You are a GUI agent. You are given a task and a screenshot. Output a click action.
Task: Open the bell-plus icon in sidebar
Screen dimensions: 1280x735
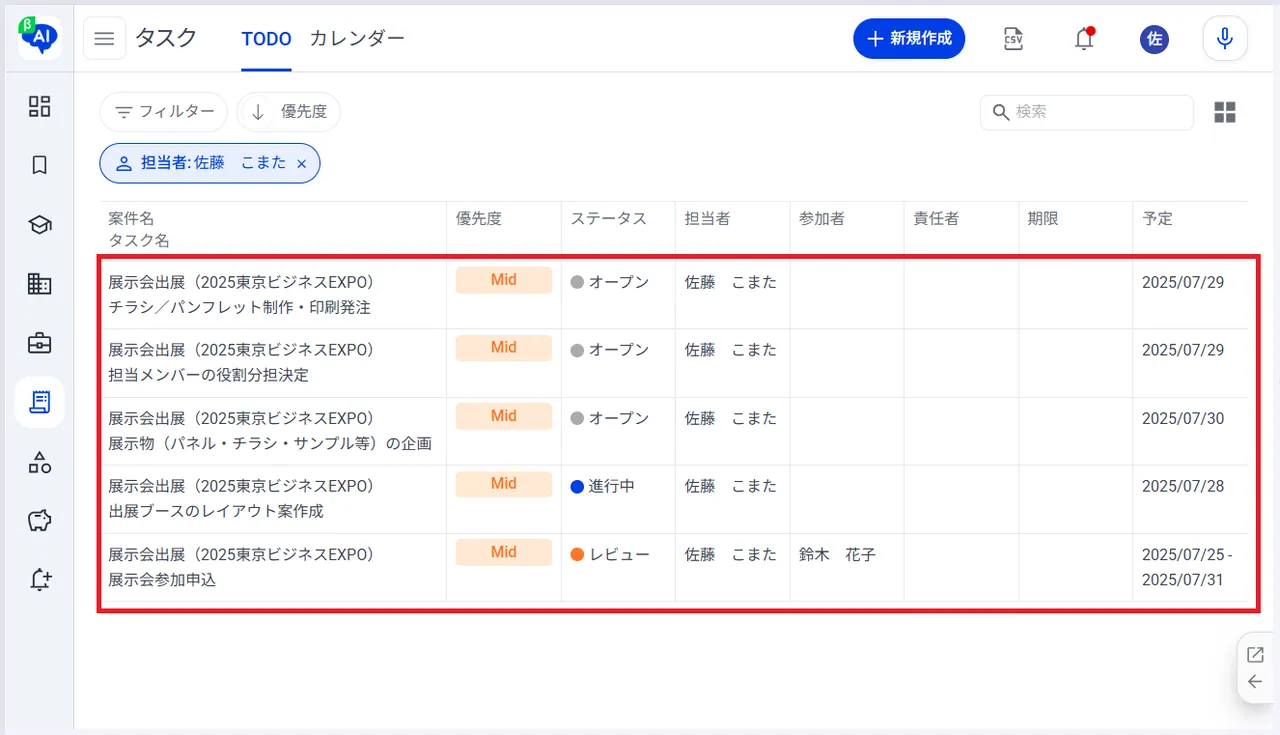coord(40,579)
